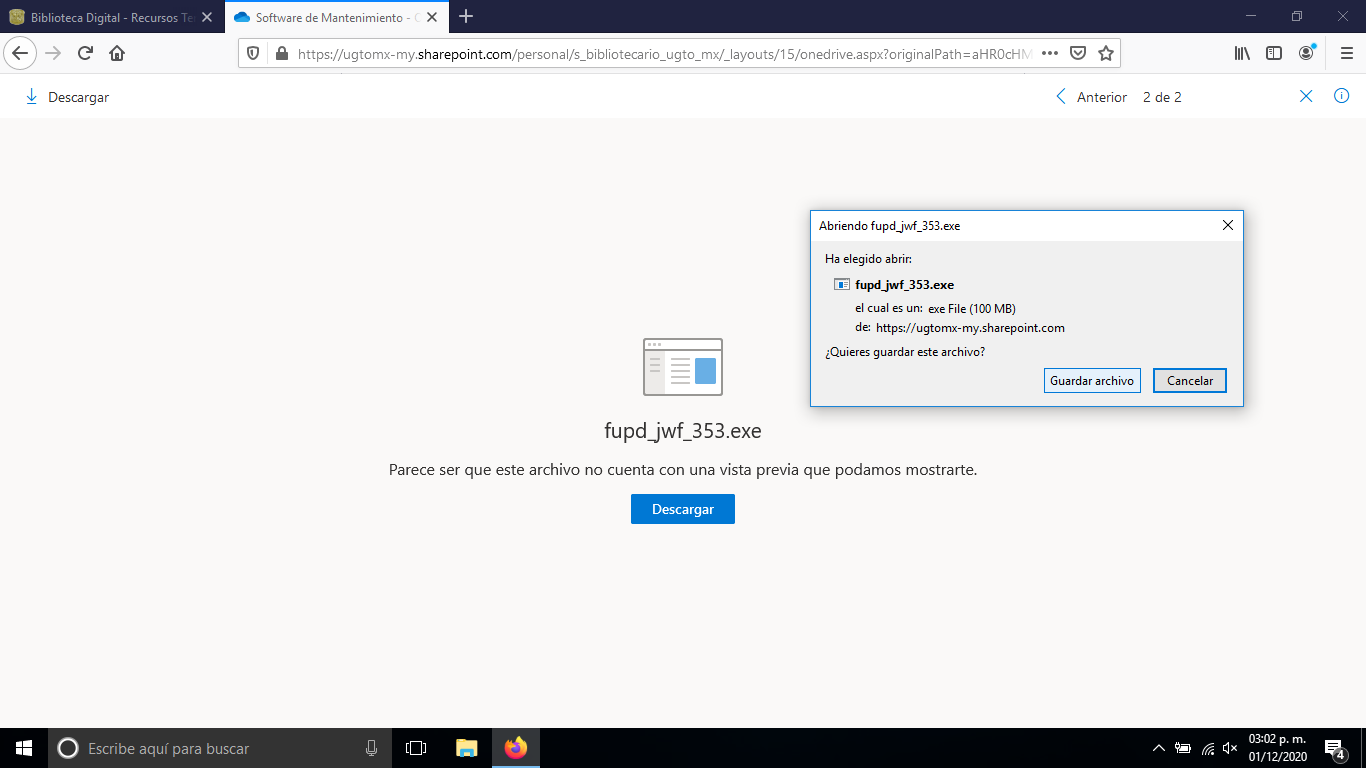This screenshot has height=768, width=1366.
Task: Go to Firefox home page icon
Action: (x=117, y=53)
